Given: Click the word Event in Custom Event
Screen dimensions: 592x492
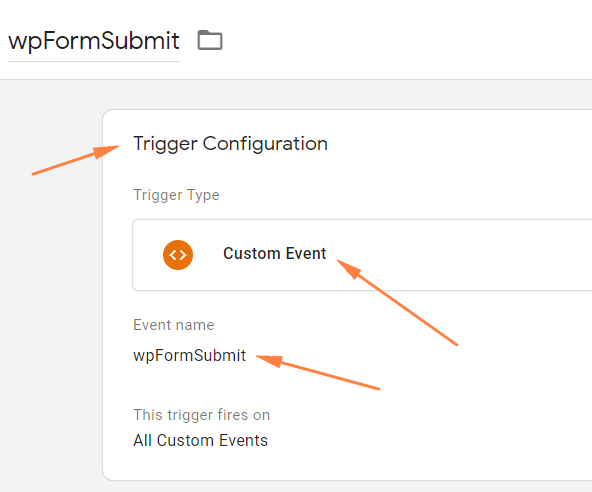Looking at the screenshot, I should (306, 253).
